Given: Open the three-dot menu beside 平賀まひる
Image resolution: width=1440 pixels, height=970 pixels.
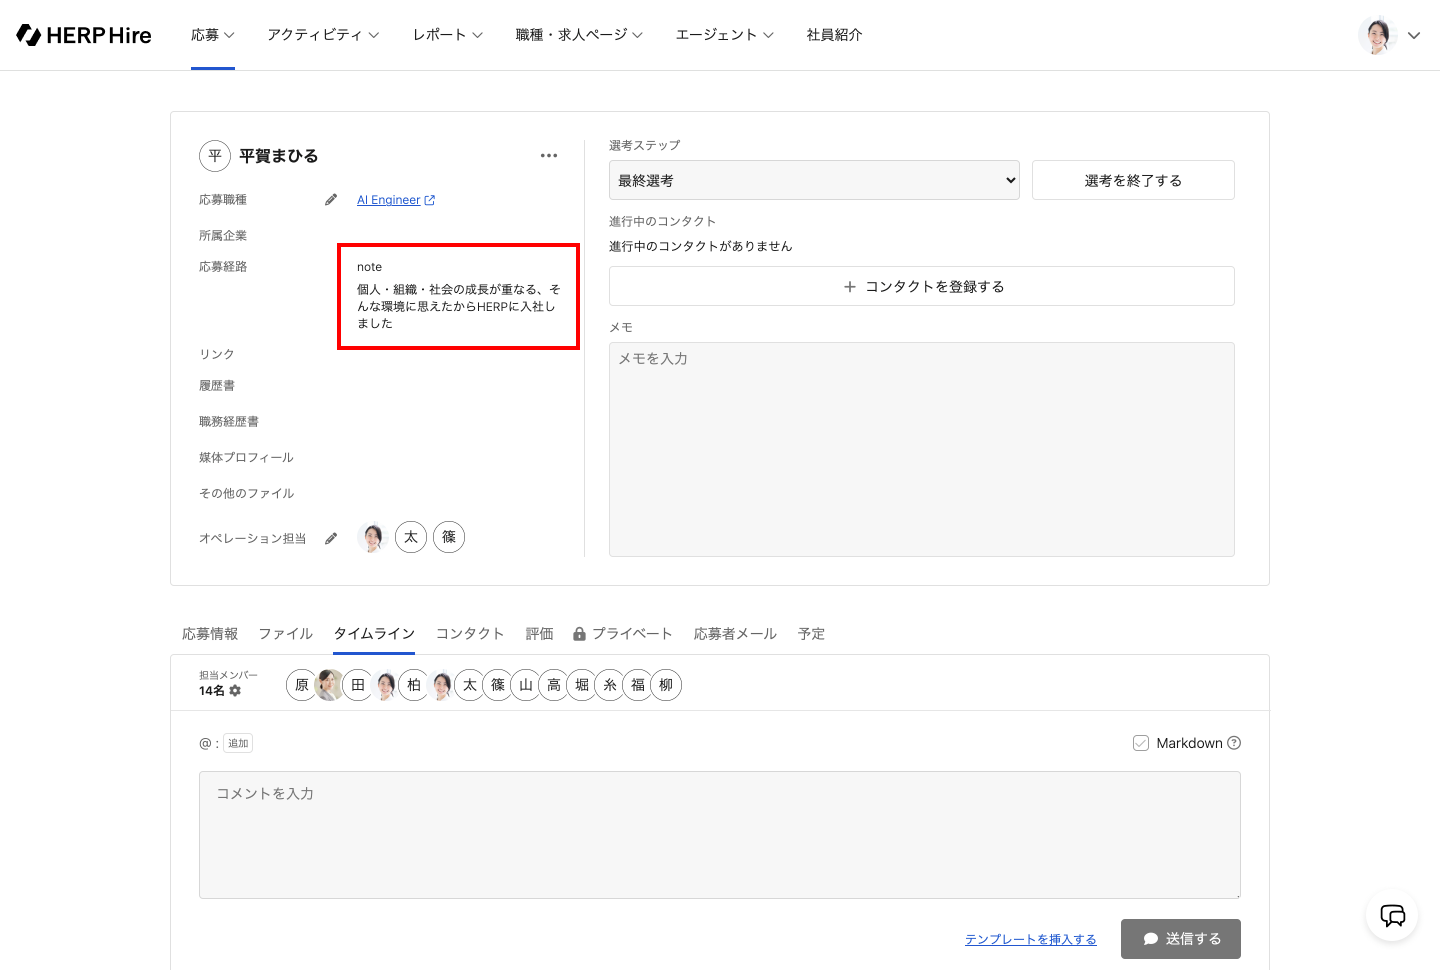Looking at the screenshot, I should click(549, 156).
